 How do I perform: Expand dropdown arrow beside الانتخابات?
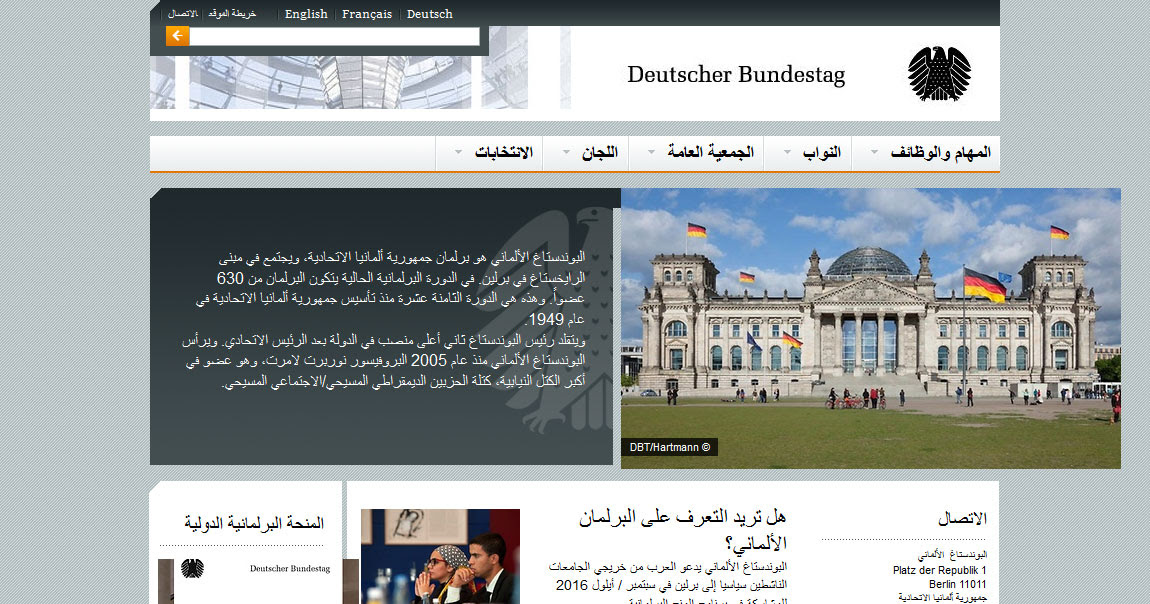[458, 152]
